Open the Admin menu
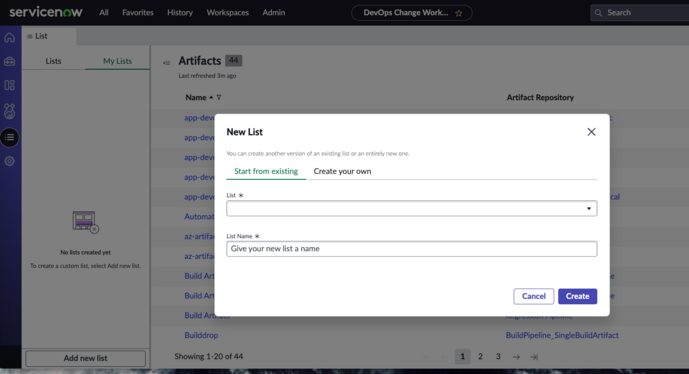The image size is (689, 374). click(274, 13)
